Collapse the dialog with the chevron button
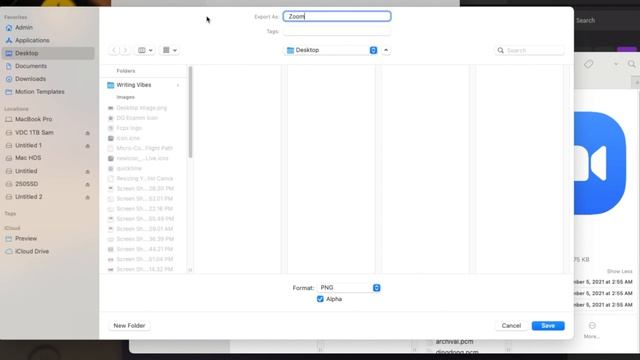Viewport: 640px width, 360px height. point(386,50)
